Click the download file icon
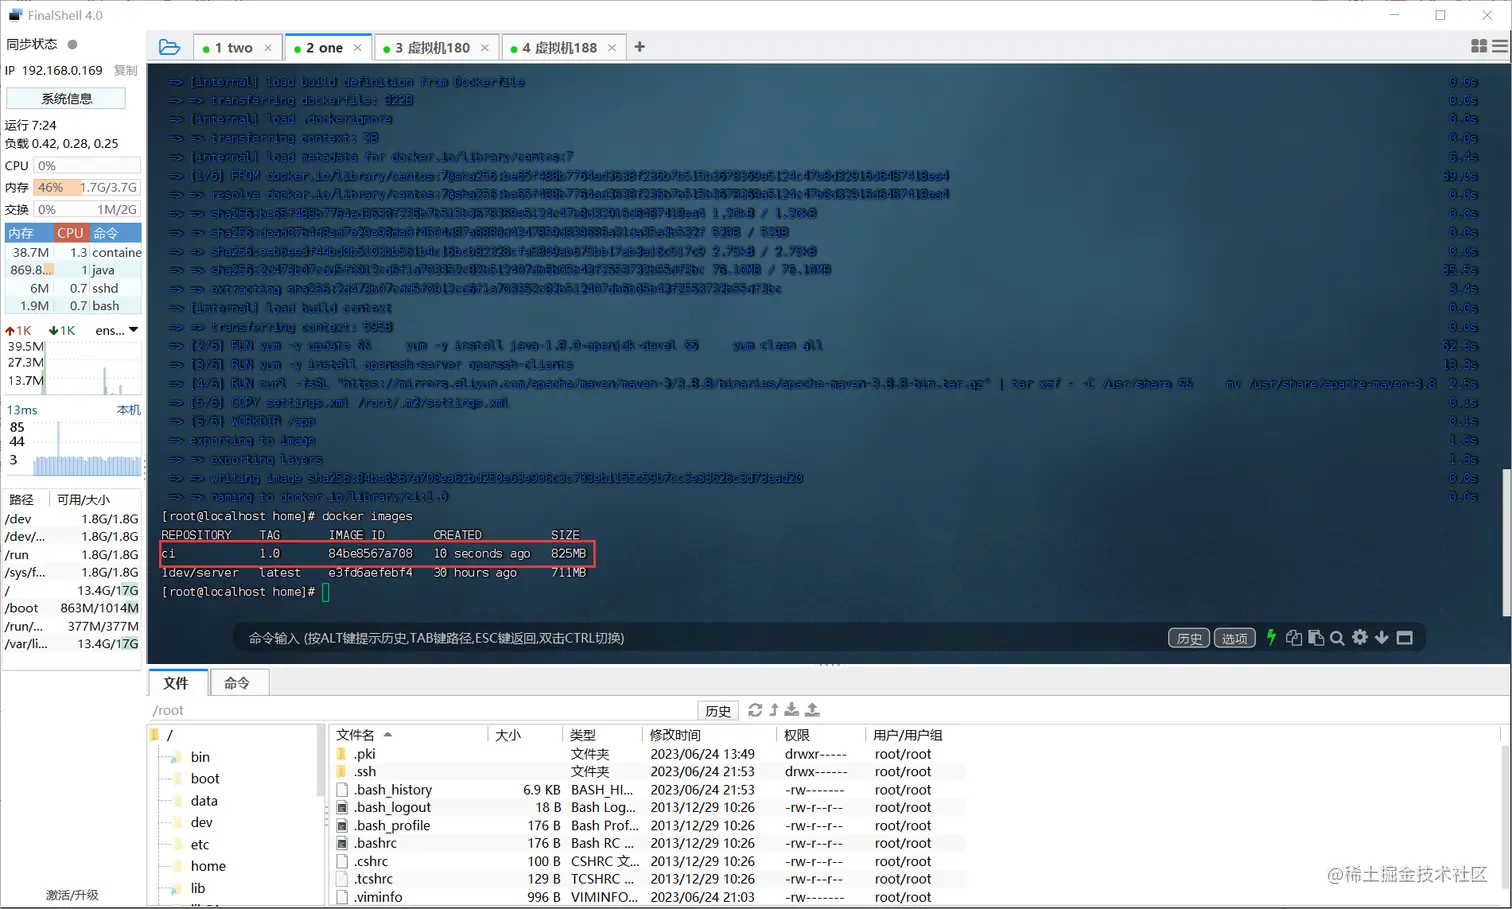Image resolution: width=1512 pixels, height=909 pixels. [792, 710]
